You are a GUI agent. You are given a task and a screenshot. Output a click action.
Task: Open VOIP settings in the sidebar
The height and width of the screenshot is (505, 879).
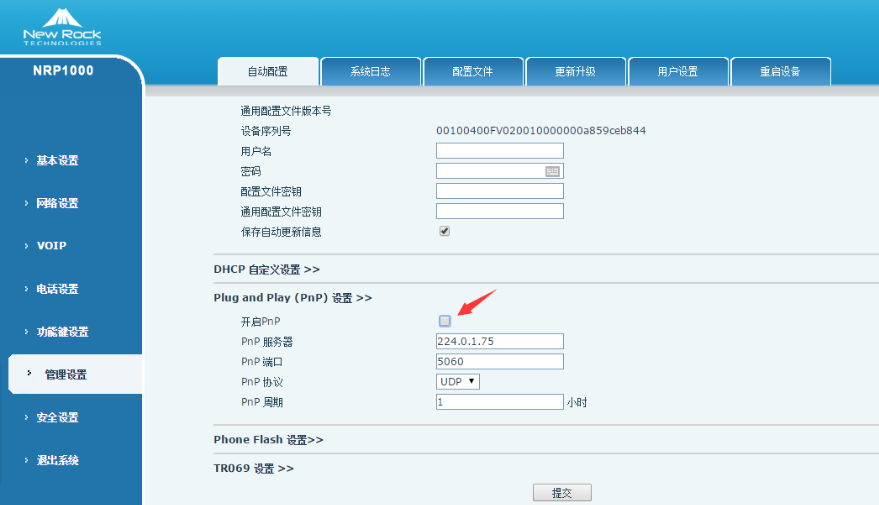pos(51,245)
